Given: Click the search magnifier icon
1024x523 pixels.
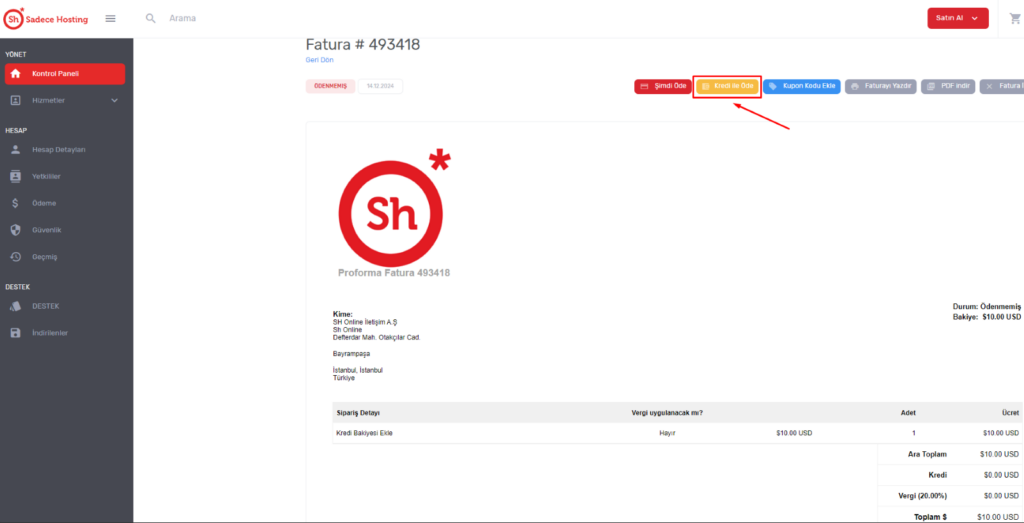Looking at the screenshot, I should [x=151, y=18].
